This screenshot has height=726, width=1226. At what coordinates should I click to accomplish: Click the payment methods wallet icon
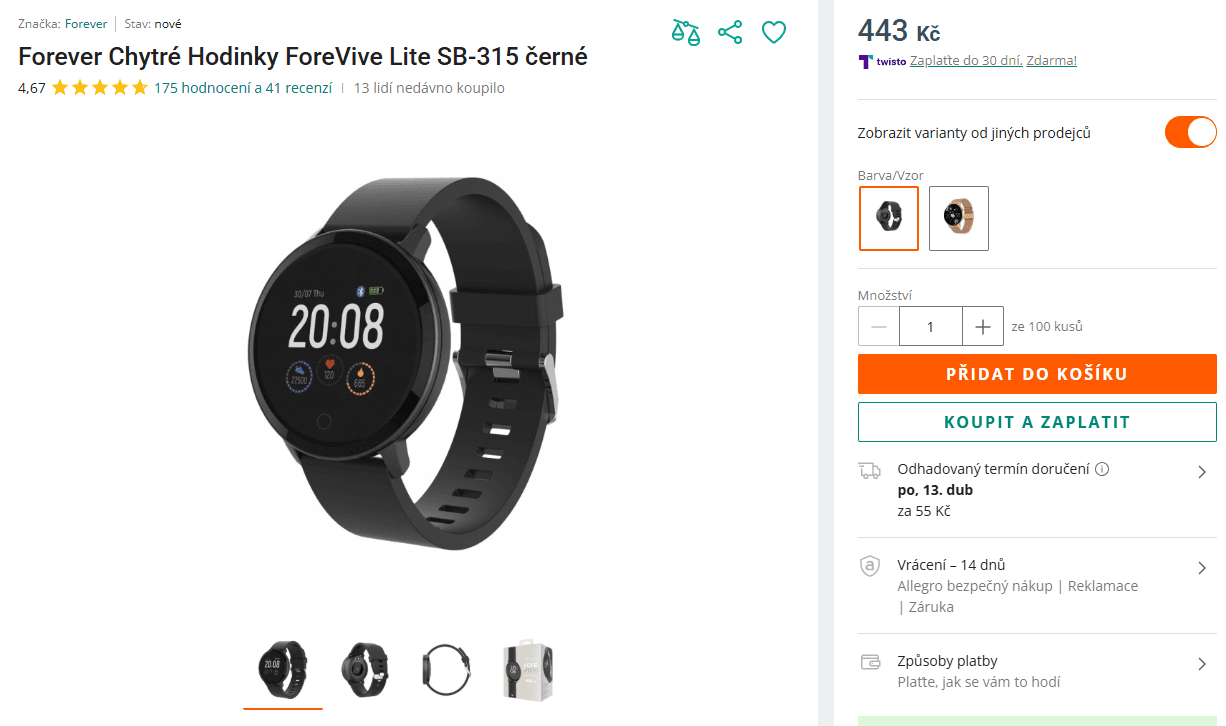pos(870,662)
